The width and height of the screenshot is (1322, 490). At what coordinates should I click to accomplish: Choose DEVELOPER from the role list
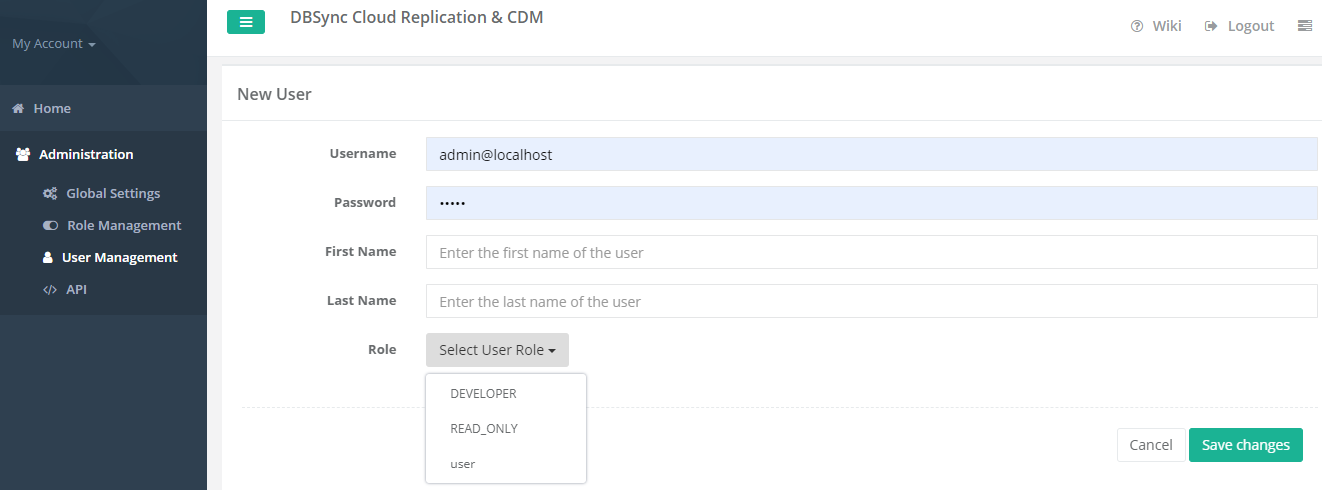483,393
